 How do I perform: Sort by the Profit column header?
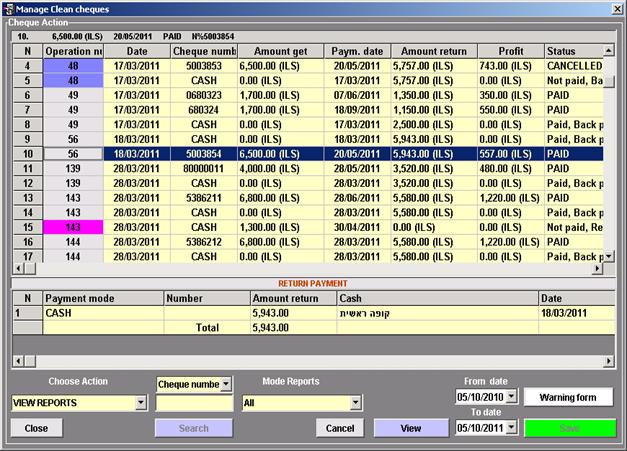point(508,51)
